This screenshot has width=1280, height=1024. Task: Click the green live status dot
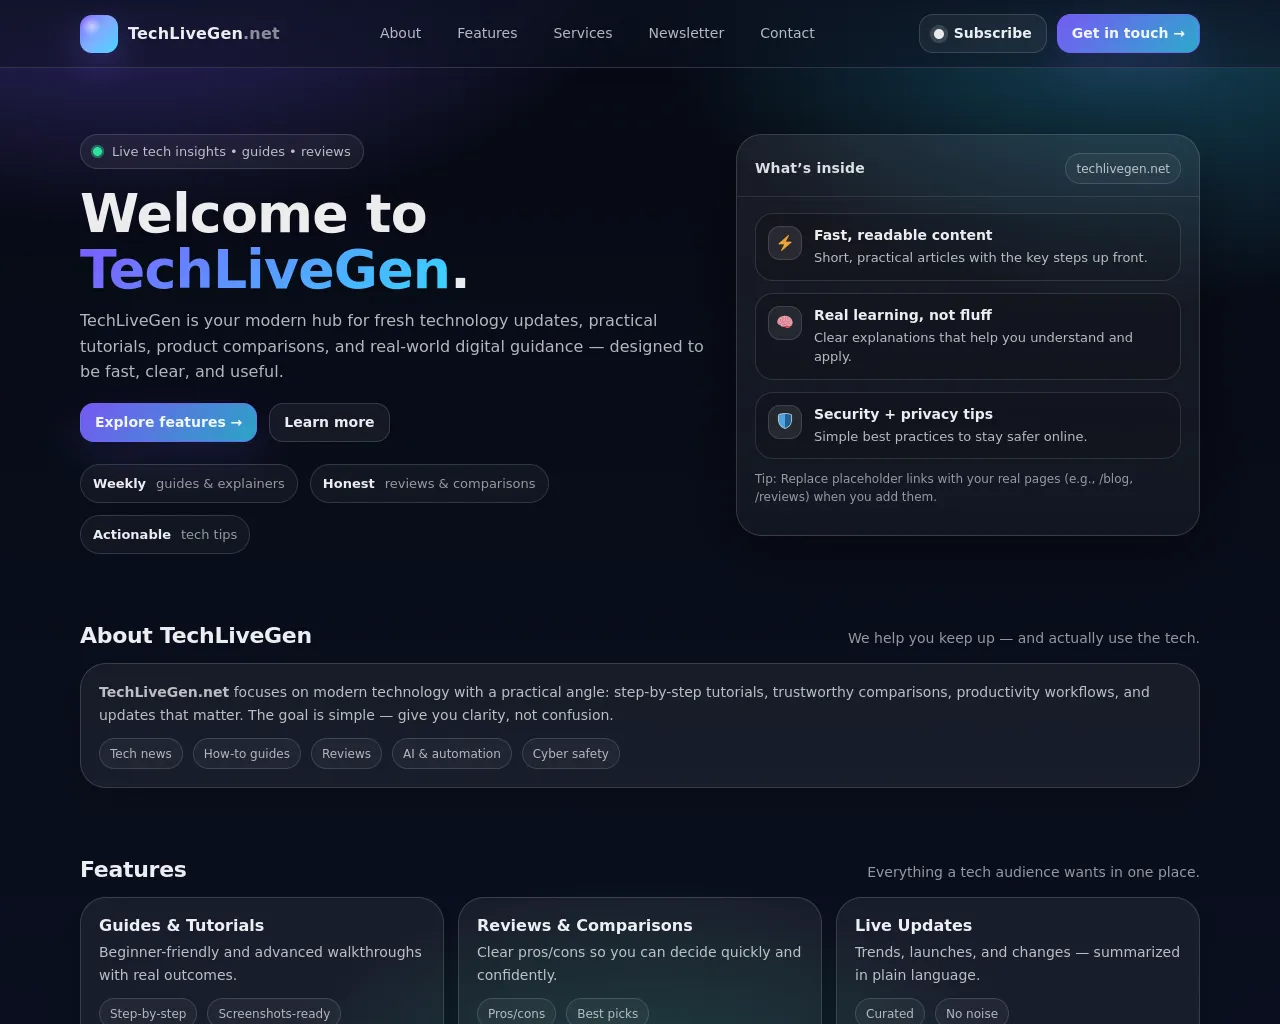(x=98, y=152)
